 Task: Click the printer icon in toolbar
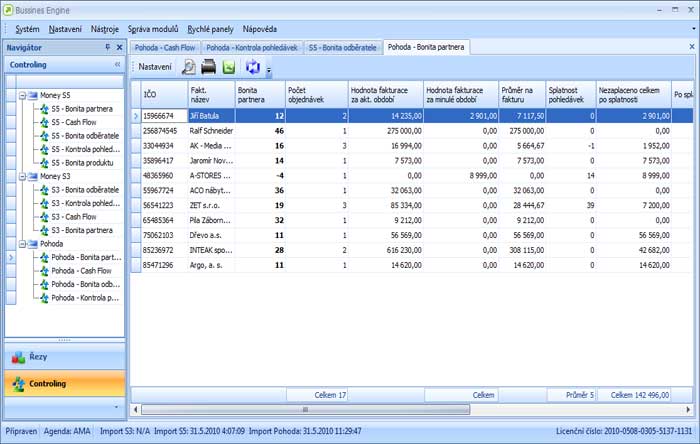(x=209, y=67)
